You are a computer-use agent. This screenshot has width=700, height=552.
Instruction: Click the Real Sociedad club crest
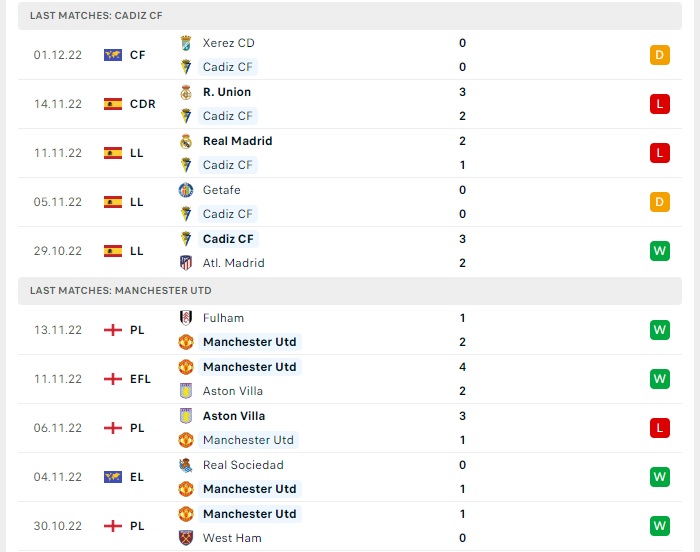[x=186, y=465]
